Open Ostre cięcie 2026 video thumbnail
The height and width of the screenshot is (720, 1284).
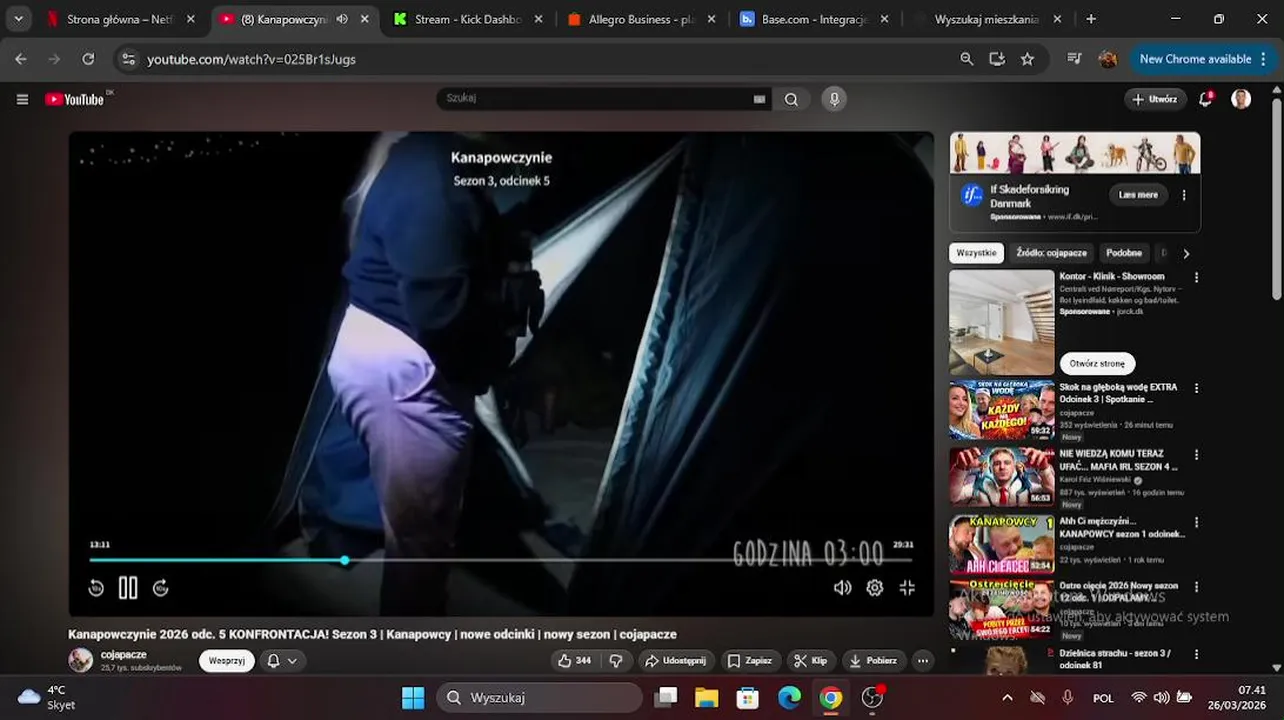click(1002, 608)
